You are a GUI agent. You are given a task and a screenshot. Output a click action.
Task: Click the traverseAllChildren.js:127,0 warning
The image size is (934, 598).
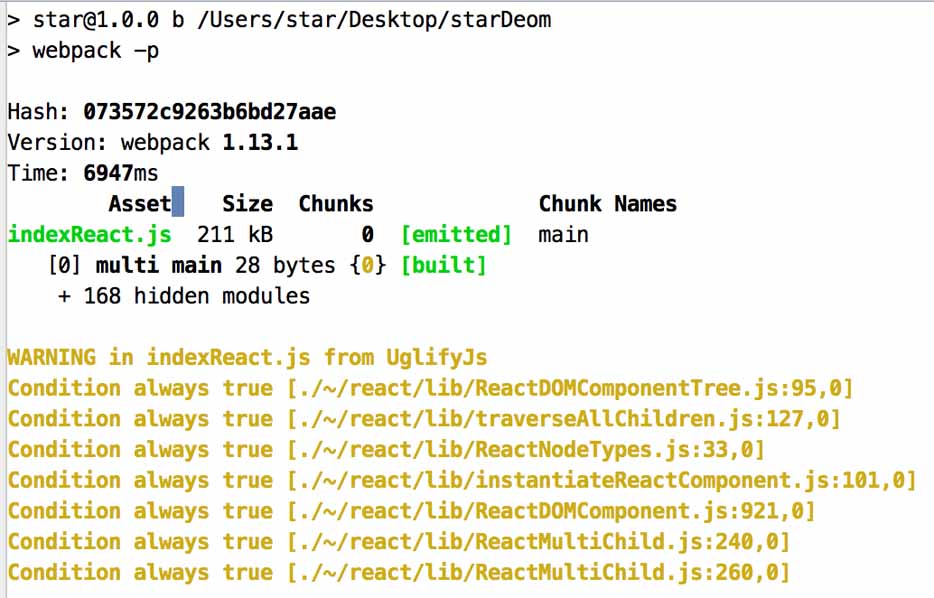click(424, 419)
